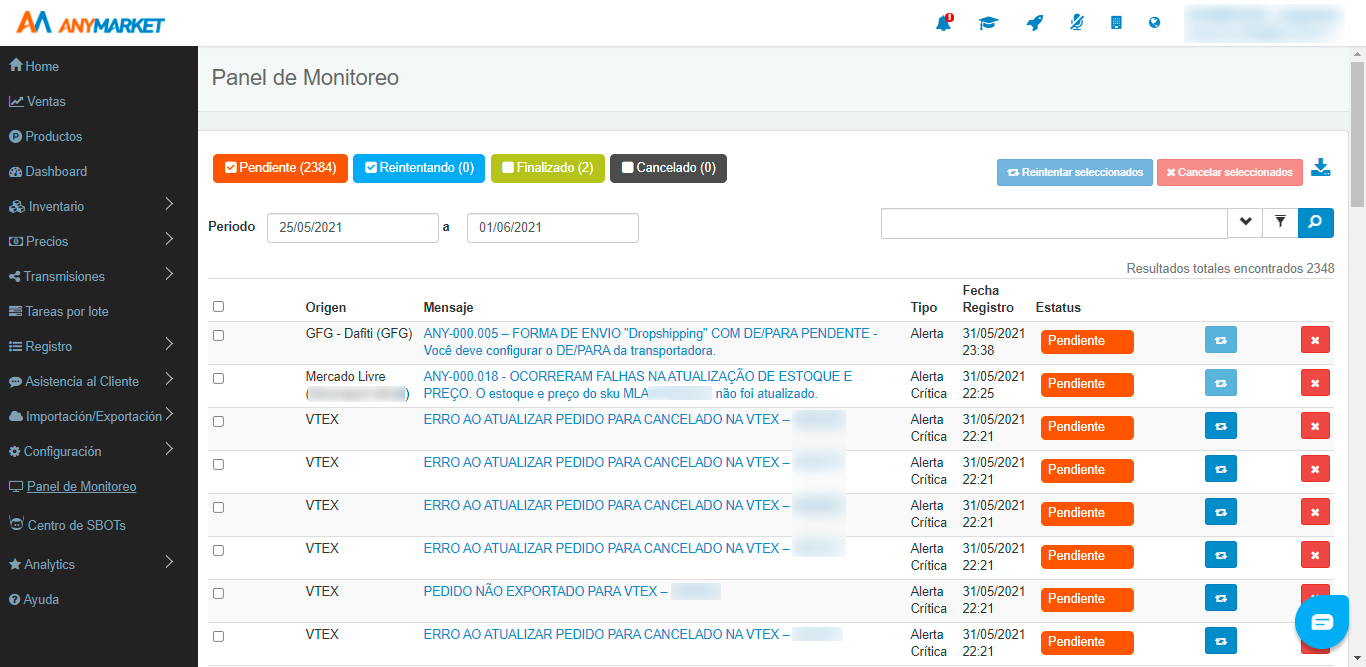Retry the first VTEX ERRO AO ATUALIZAR row
This screenshot has height=667, width=1366.
[1221, 426]
